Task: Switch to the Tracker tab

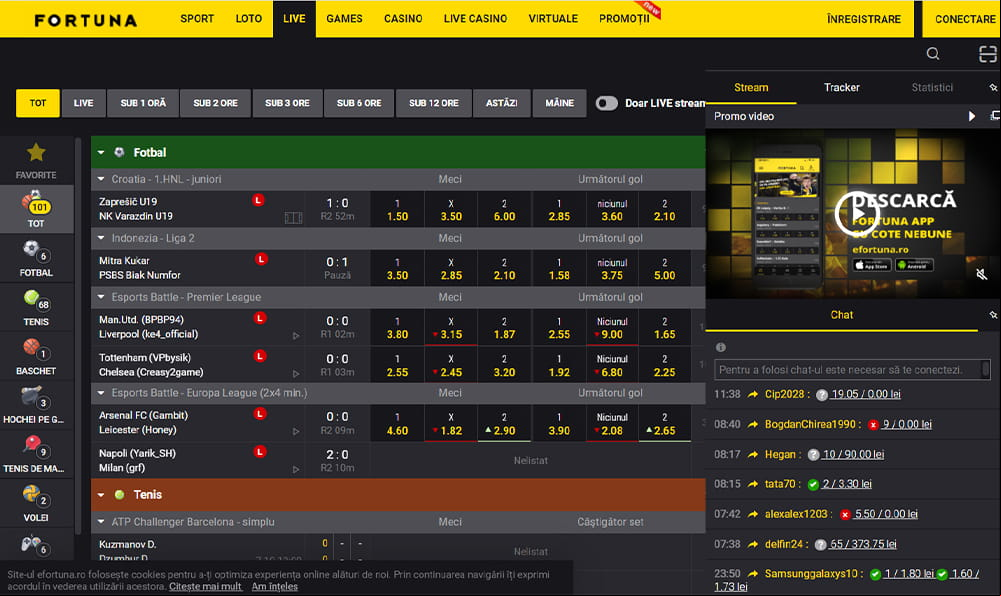Action: [x=841, y=87]
